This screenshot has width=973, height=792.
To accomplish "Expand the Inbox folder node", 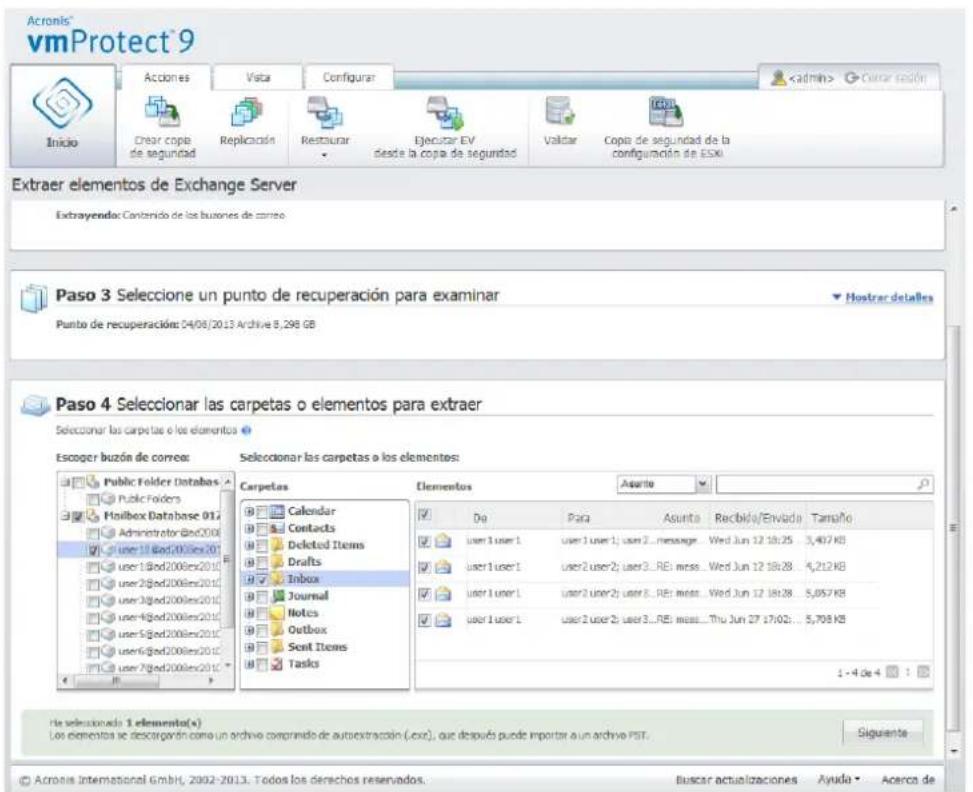I will pyautogui.click(x=249, y=580).
